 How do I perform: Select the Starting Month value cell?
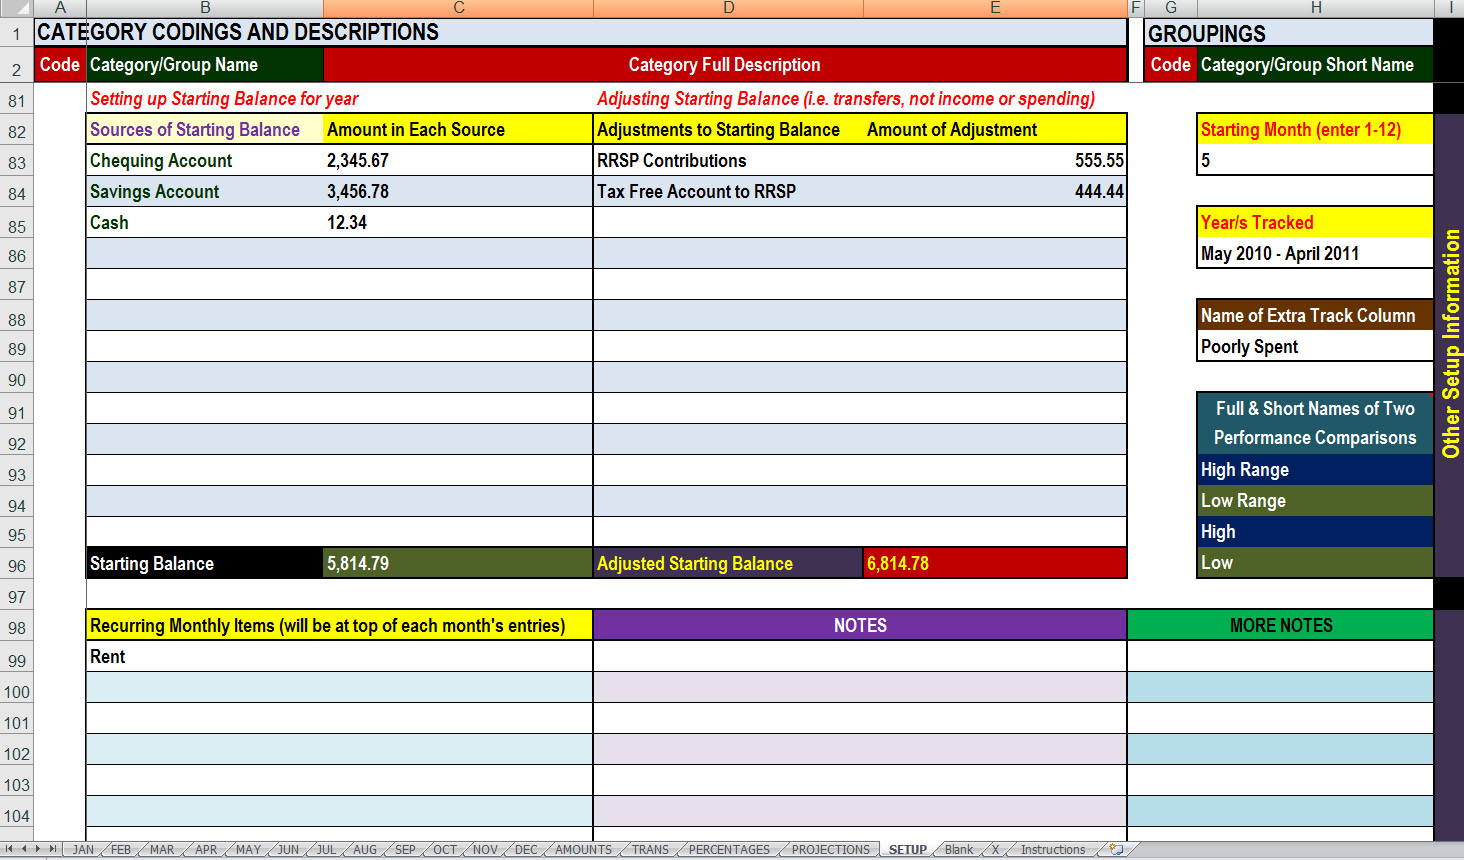(x=1314, y=161)
